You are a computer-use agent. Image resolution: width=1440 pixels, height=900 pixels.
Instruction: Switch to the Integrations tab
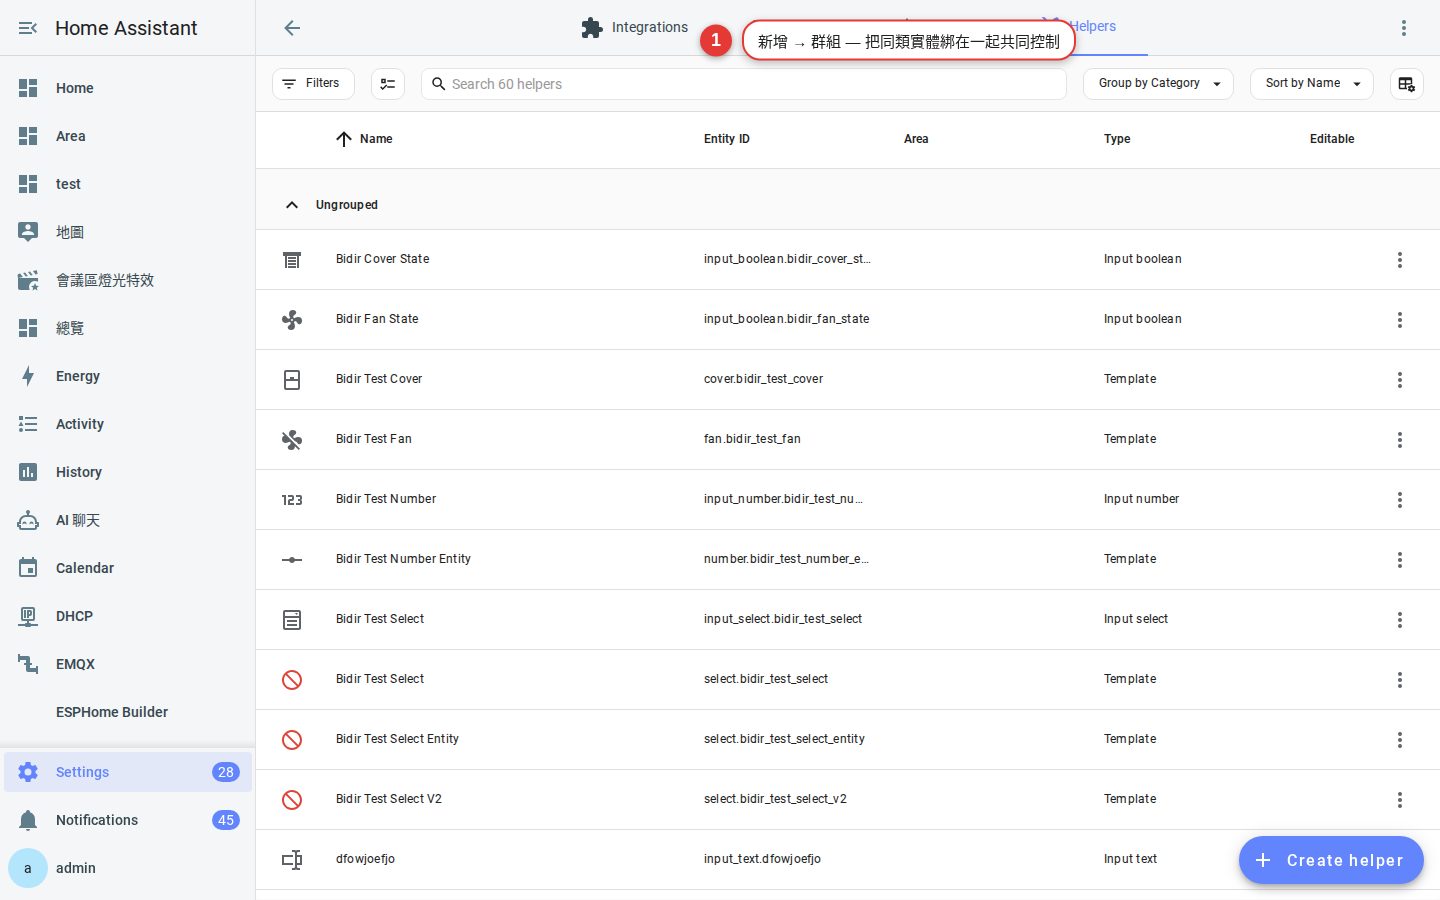tap(635, 28)
